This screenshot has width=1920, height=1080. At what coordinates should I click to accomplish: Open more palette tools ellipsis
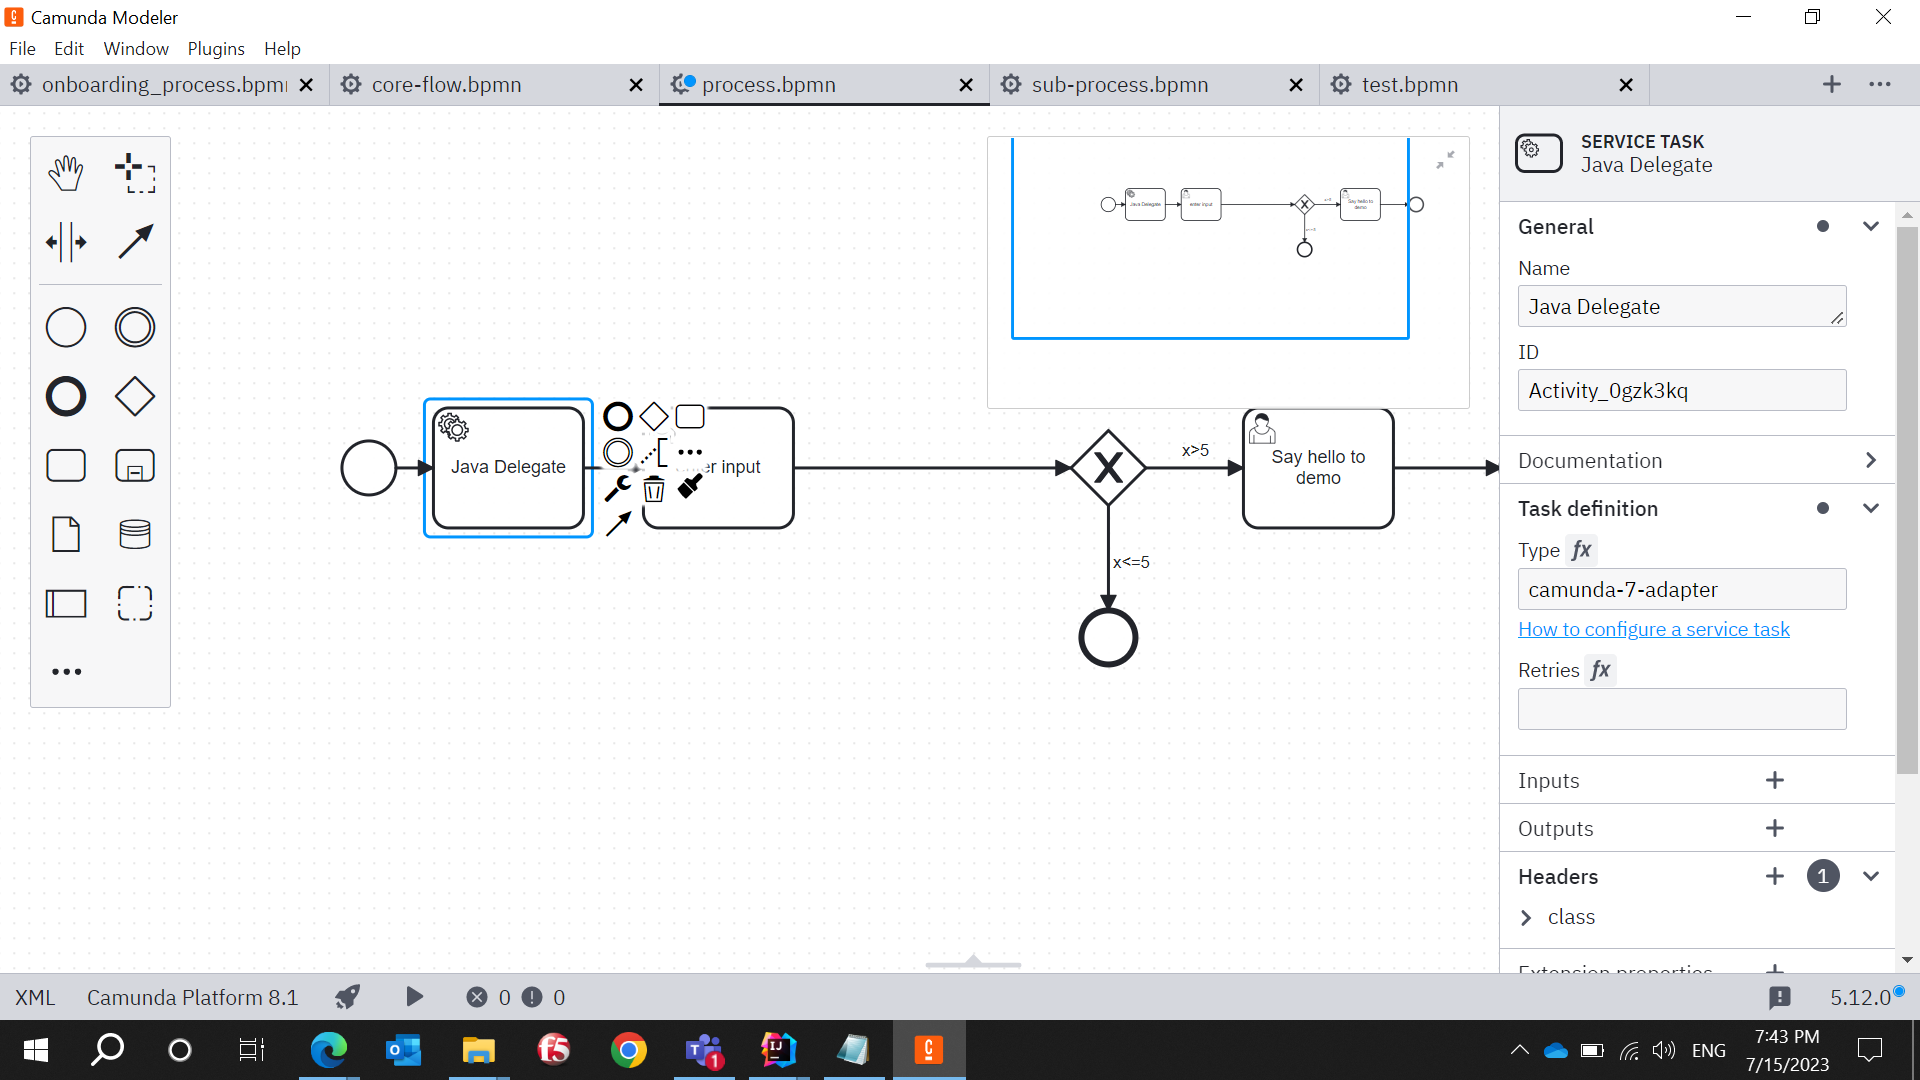(x=66, y=672)
